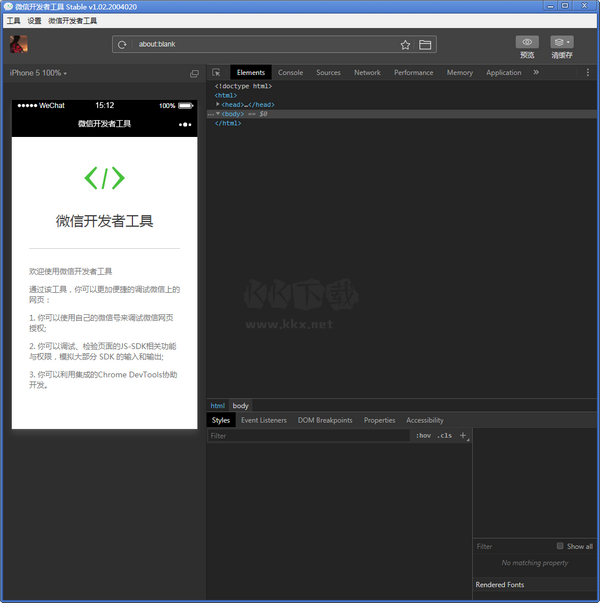Viewport: 600px width, 603px height.
Task: Show more DevTools tabs via chevron
Action: (536, 73)
